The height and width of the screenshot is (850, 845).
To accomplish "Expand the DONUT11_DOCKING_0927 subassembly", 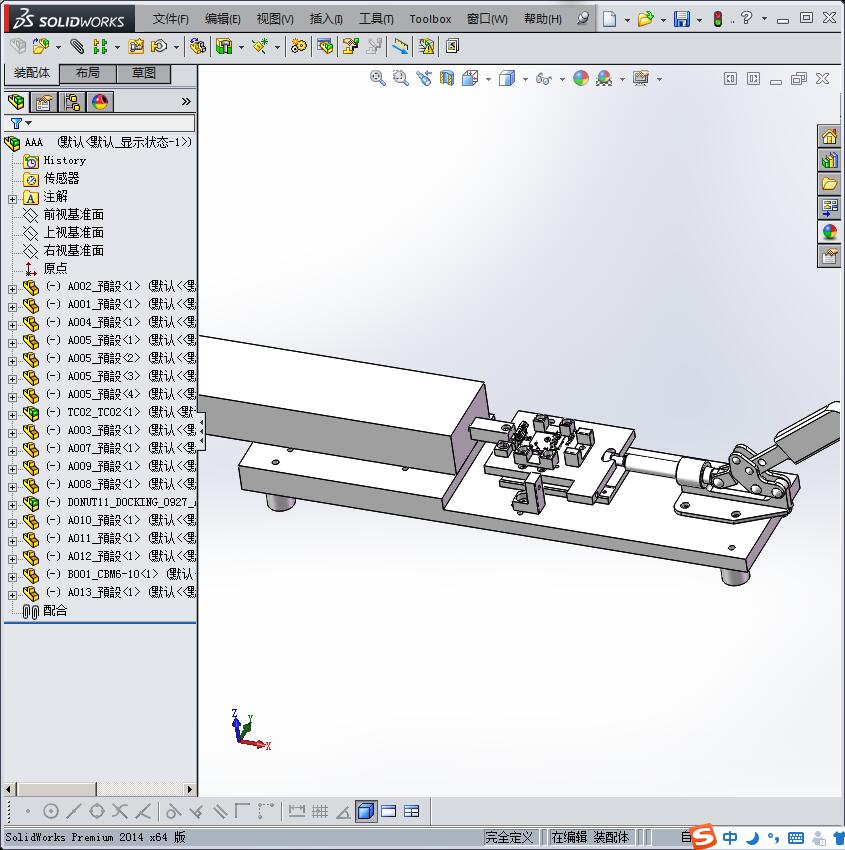I will pyautogui.click(x=12, y=505).
